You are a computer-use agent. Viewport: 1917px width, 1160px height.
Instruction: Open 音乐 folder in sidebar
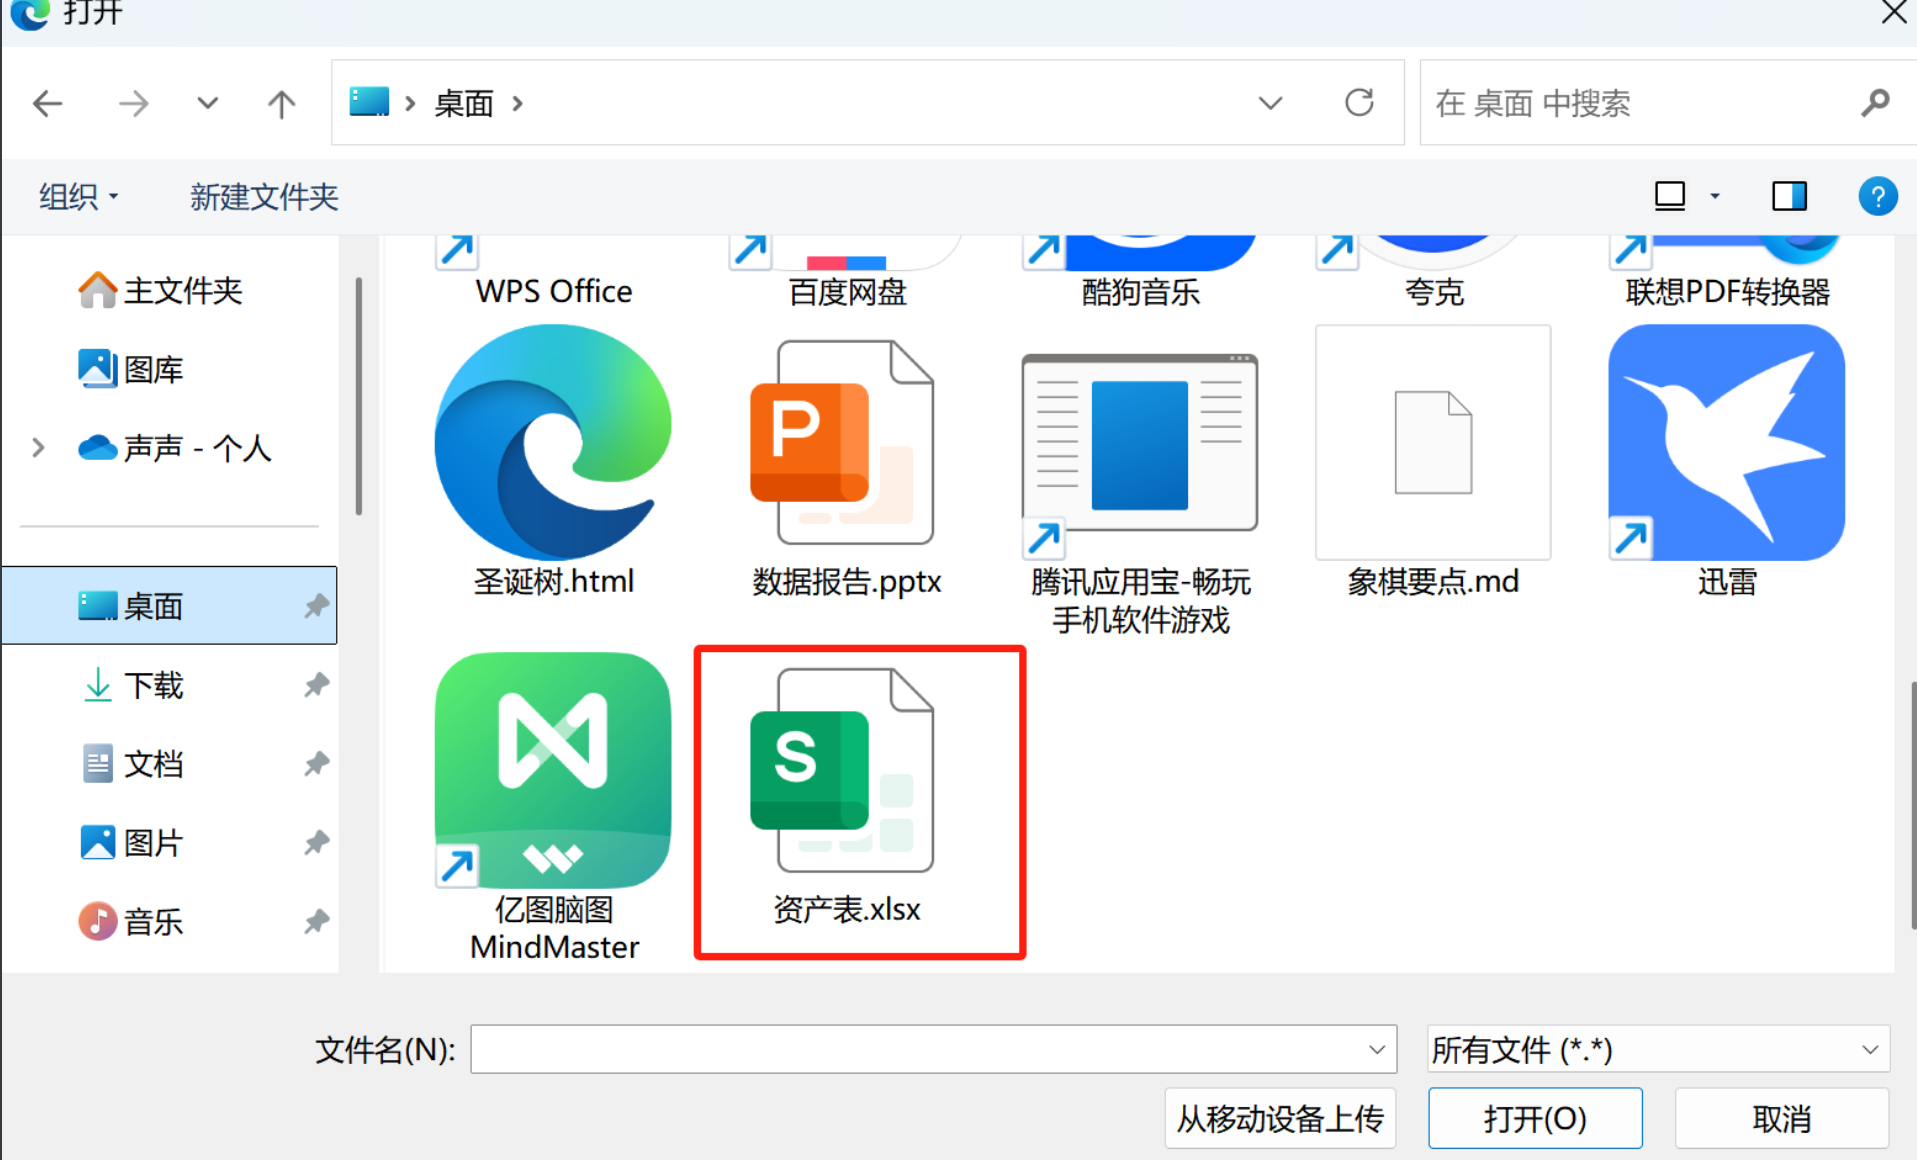click(131, 921)
